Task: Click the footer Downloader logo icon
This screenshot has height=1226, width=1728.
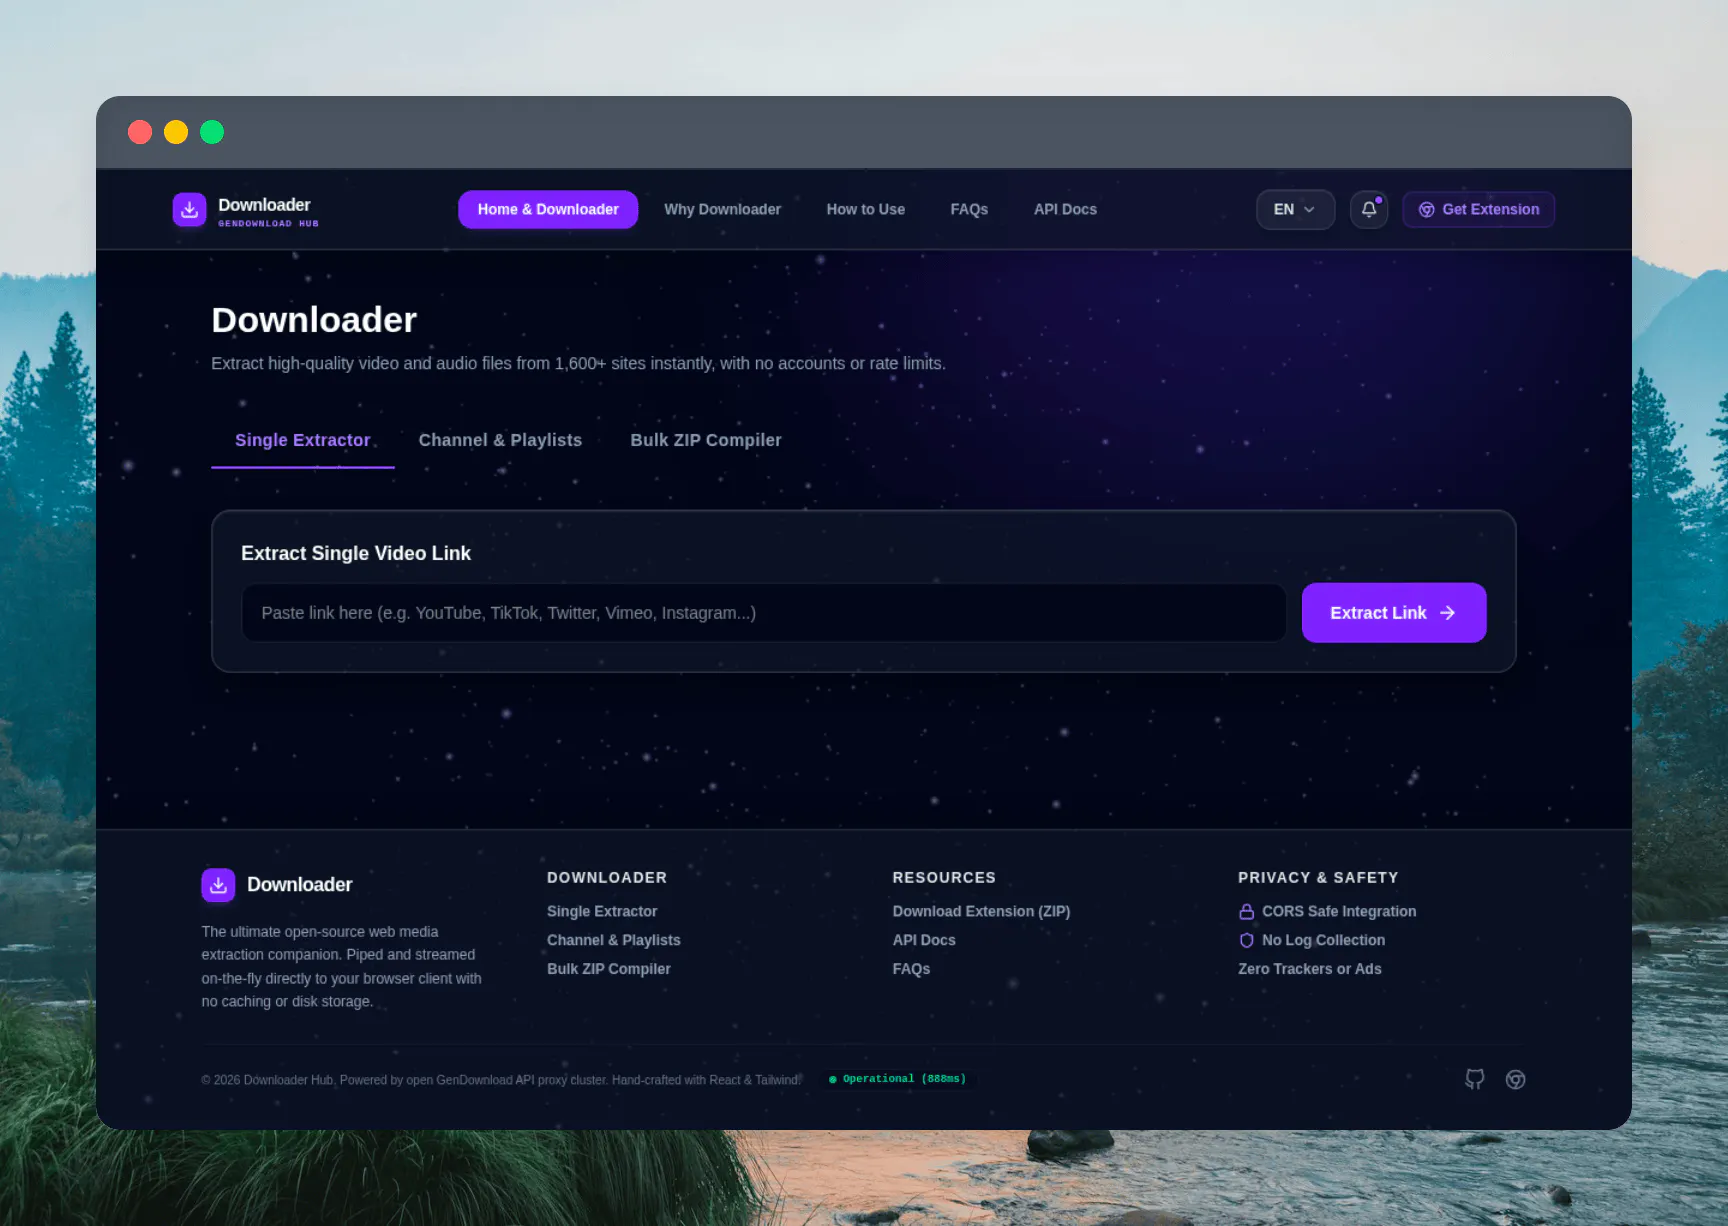Action: tap(218, 885)
